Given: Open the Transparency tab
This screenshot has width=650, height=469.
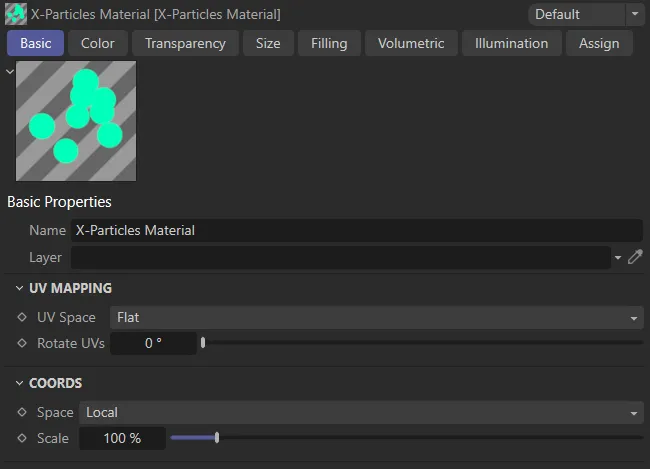Looking at the screenshot, I should pyautogui.click(x=185, y=43).
